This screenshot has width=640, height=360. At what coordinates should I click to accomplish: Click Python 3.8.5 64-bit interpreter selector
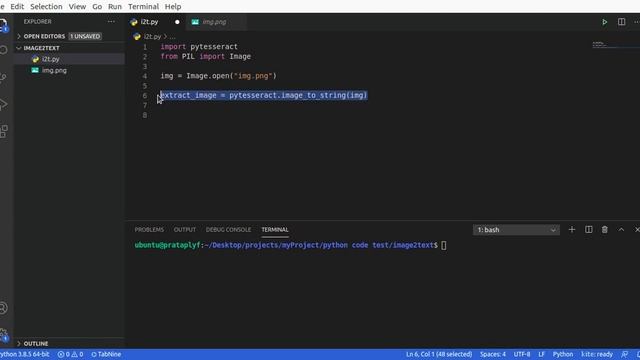(24, 354)
